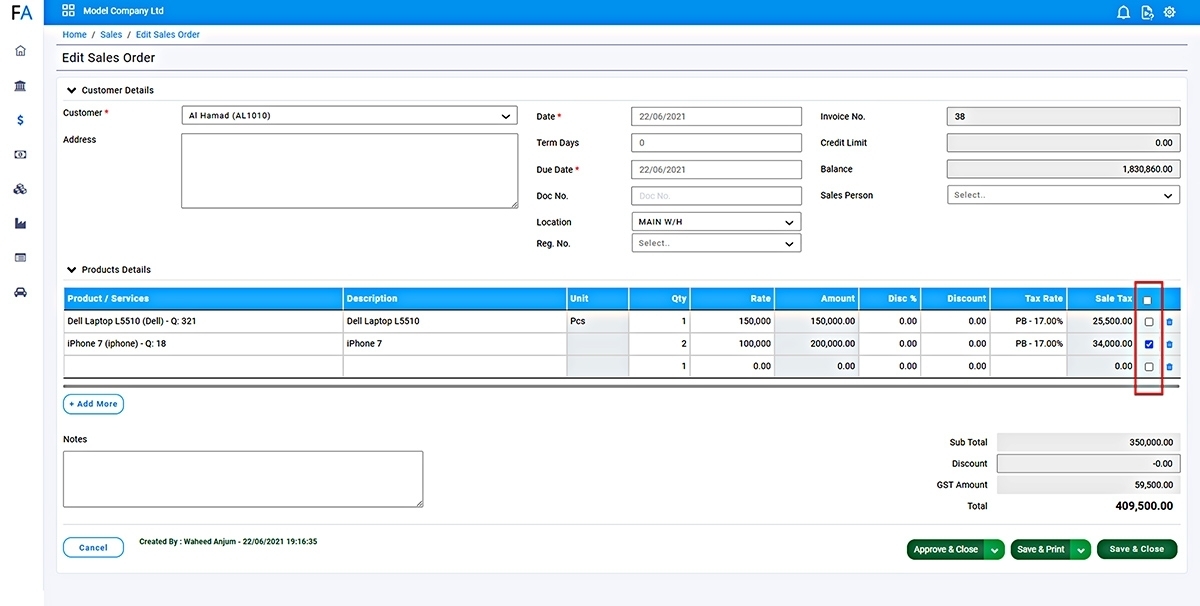Open the Customer dropdown Al Hamad (AL1010)
Viewport: 1200px width, 606px height.
click(x=349, y=116)
